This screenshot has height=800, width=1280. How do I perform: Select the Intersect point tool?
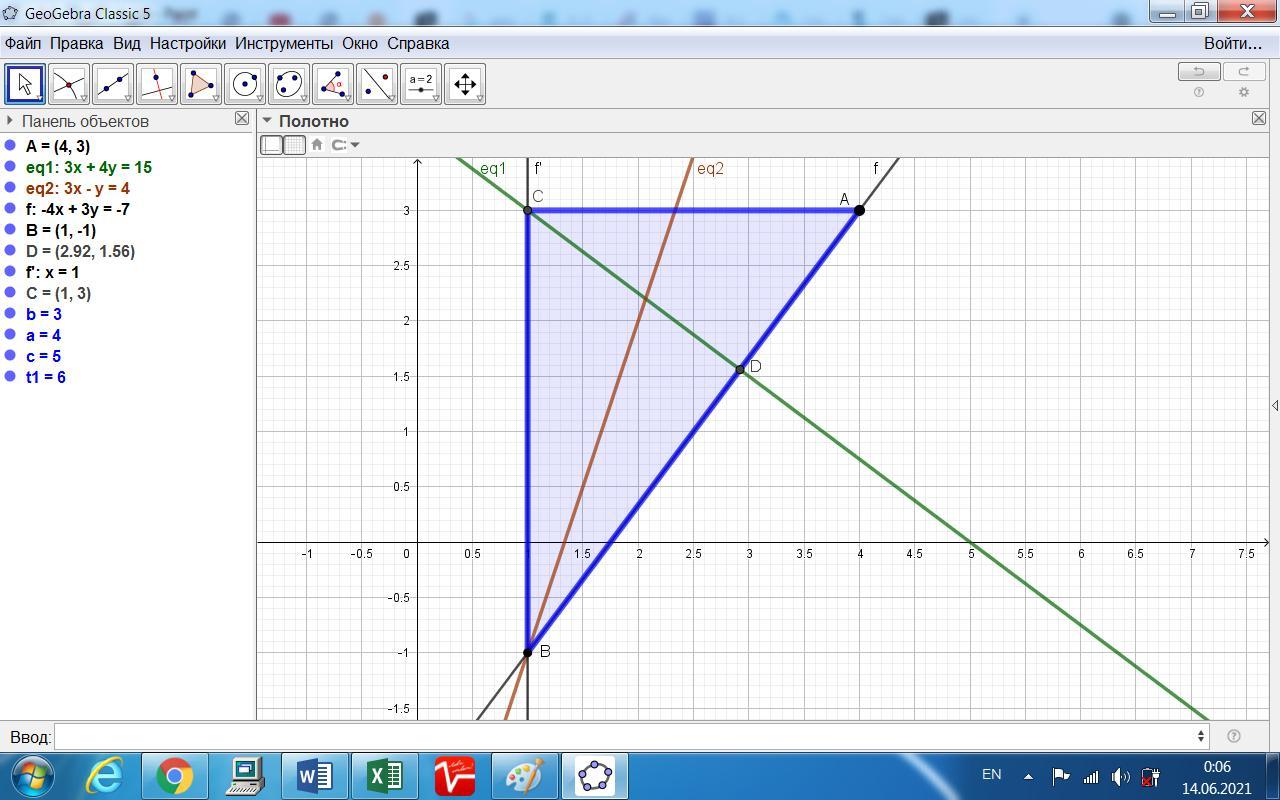(69, 84)
